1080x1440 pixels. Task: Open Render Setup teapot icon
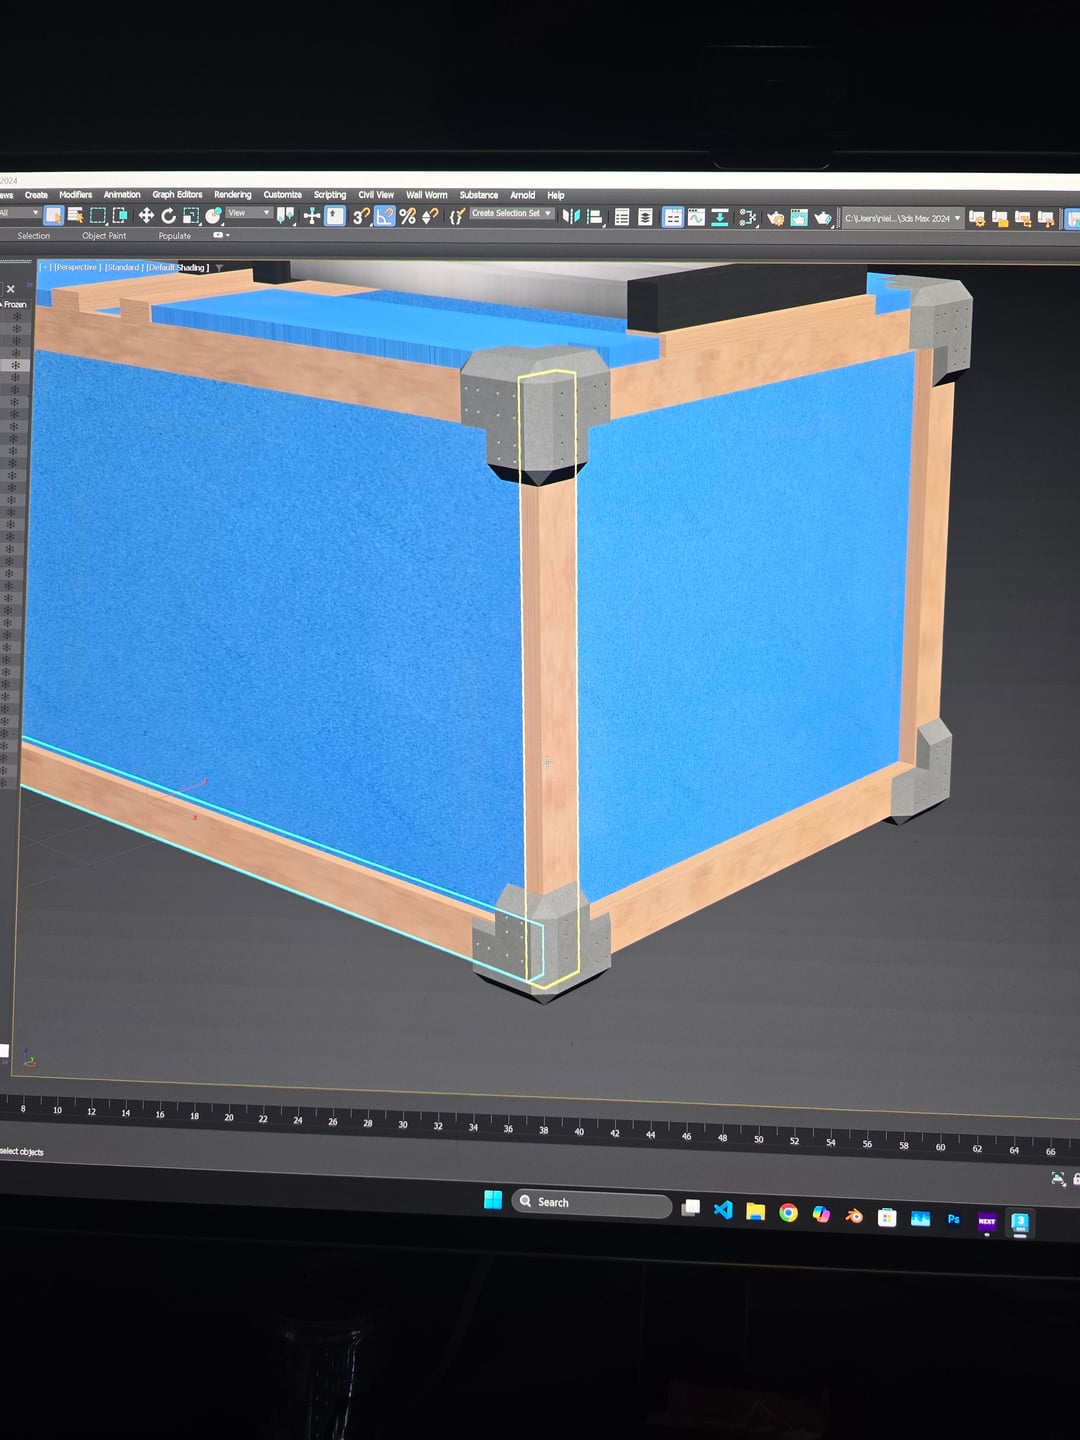775,218
